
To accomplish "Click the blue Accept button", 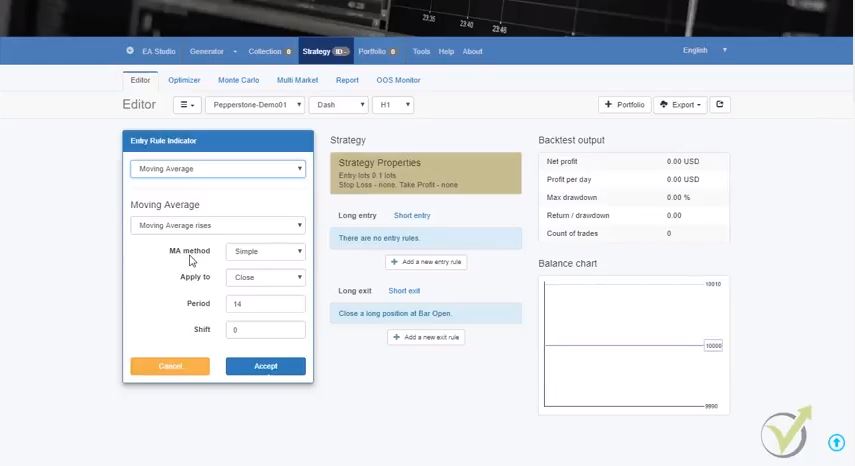I will pyautogui.click(x=266, y=366).
